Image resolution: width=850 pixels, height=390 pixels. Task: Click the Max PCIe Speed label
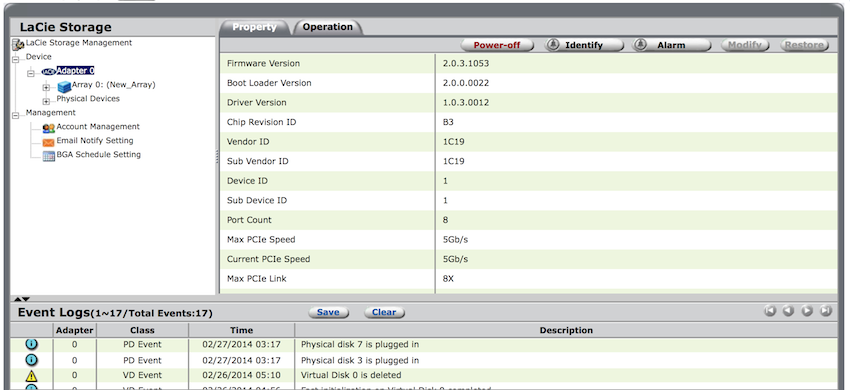click(x=261, y=239)
